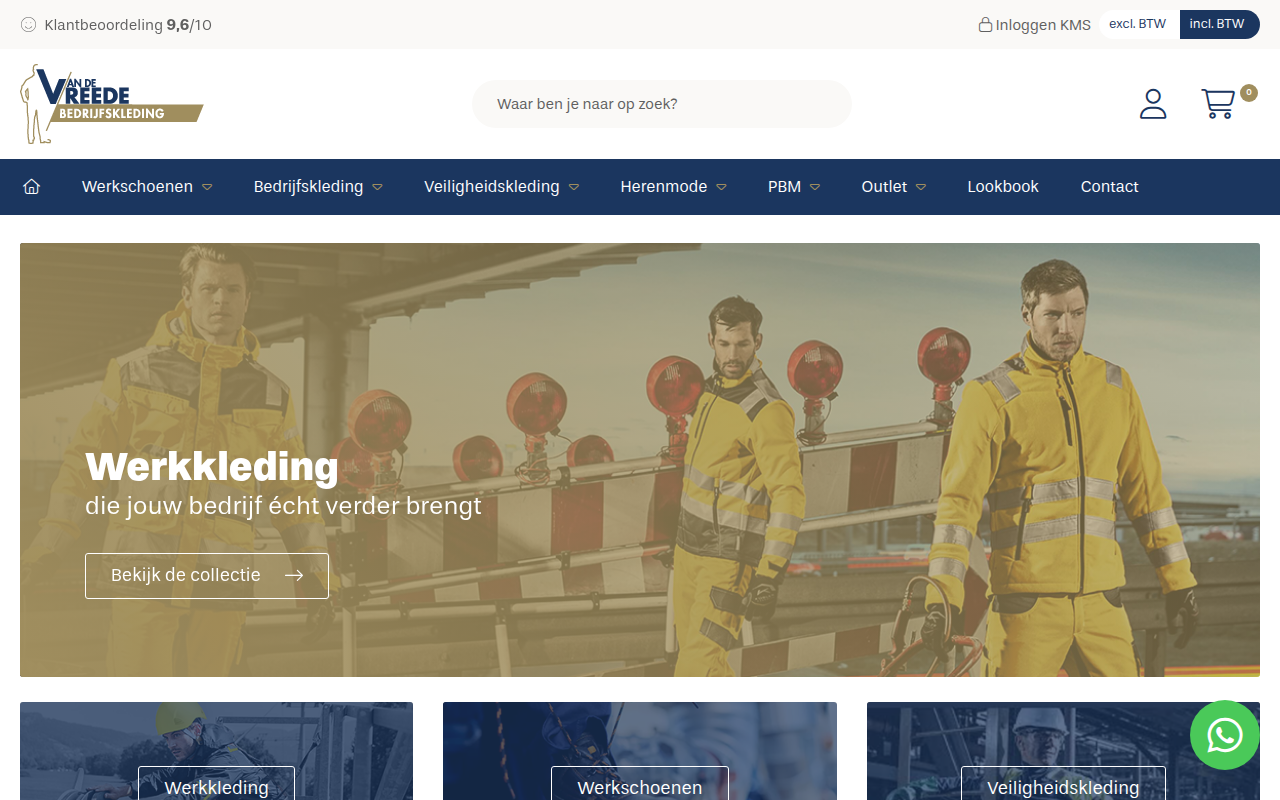Open the Herenmode menu item

coord(664,187)
